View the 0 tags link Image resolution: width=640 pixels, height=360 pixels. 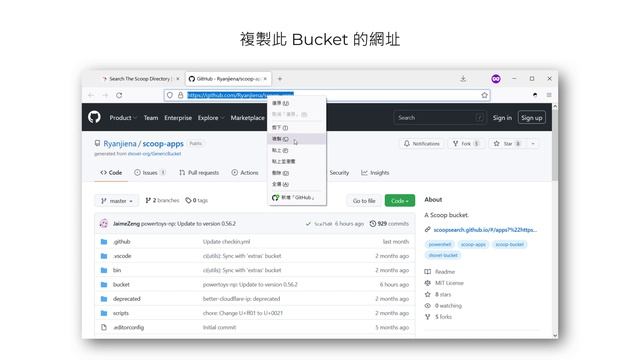pyautogui.click(x=196, y=200)
